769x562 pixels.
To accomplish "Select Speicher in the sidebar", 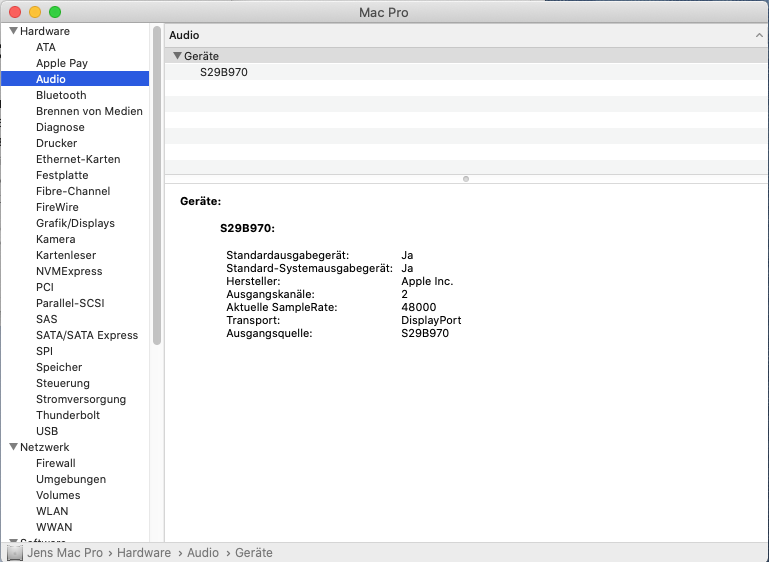I will tap(59, 367).
